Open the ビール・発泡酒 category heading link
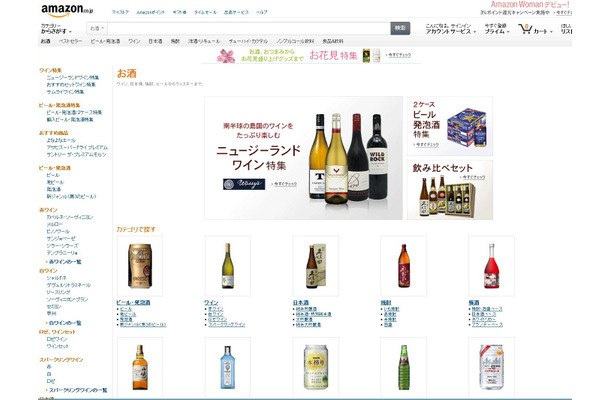This screenshot has width=610, height=400. click(133, 303)
